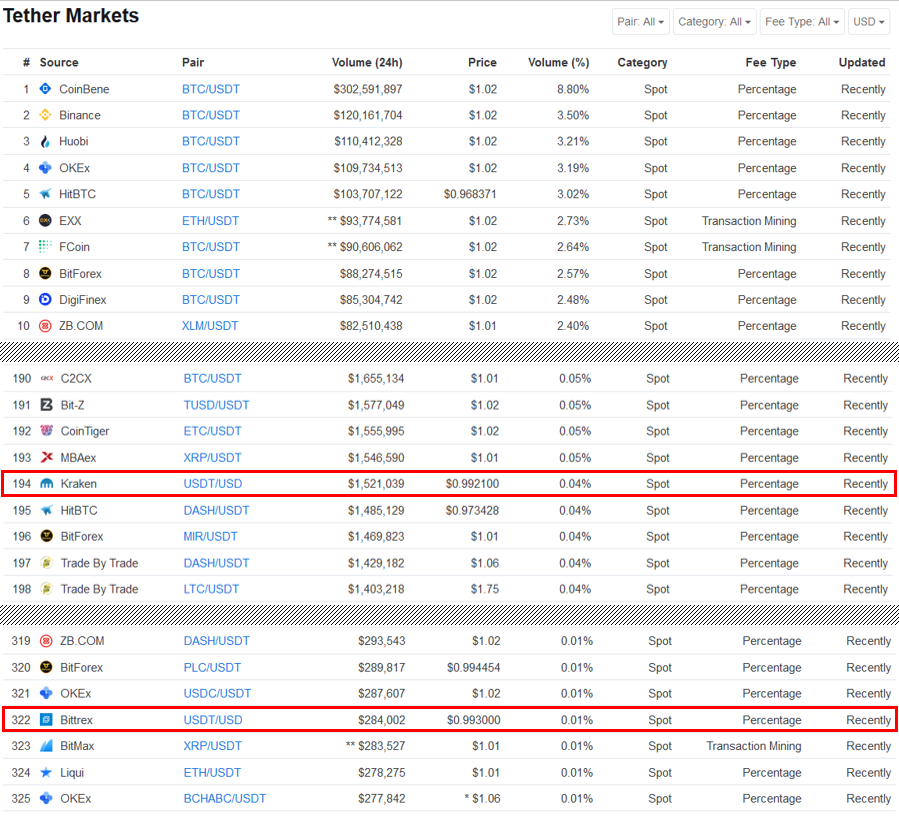Open the Pair: All dropdown
This screenshot has height=816, width=899.
(641, 22)
